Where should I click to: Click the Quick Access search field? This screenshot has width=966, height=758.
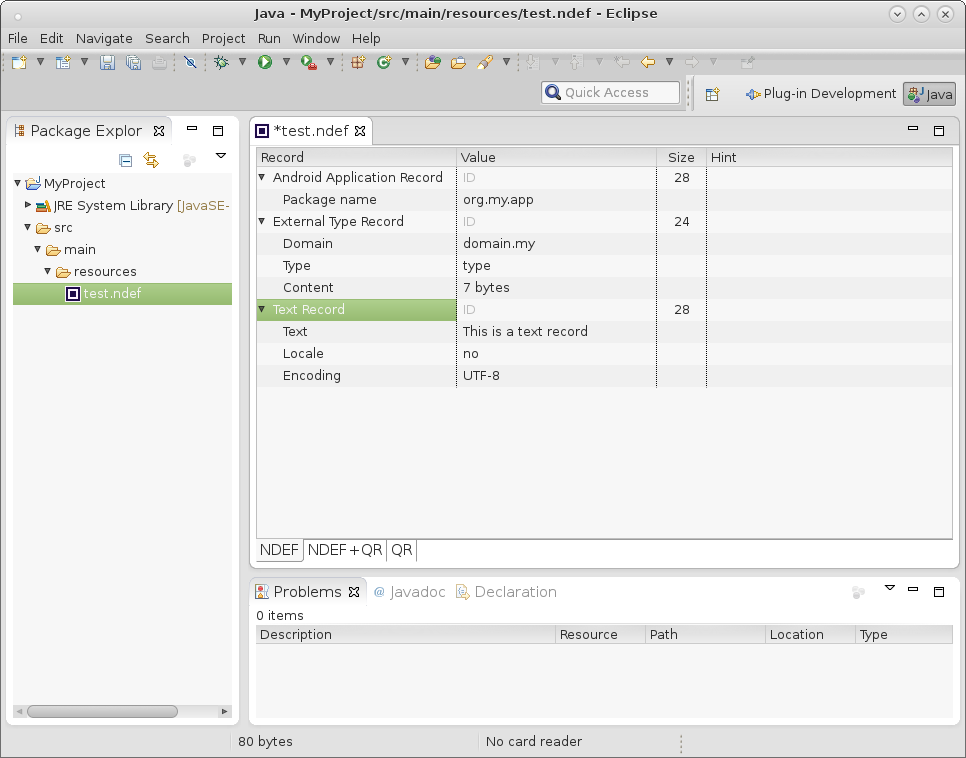click(x=611, y=92)
